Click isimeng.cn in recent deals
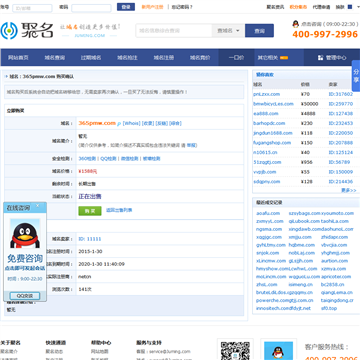This screenshot has width=360, height=360. 301,285
